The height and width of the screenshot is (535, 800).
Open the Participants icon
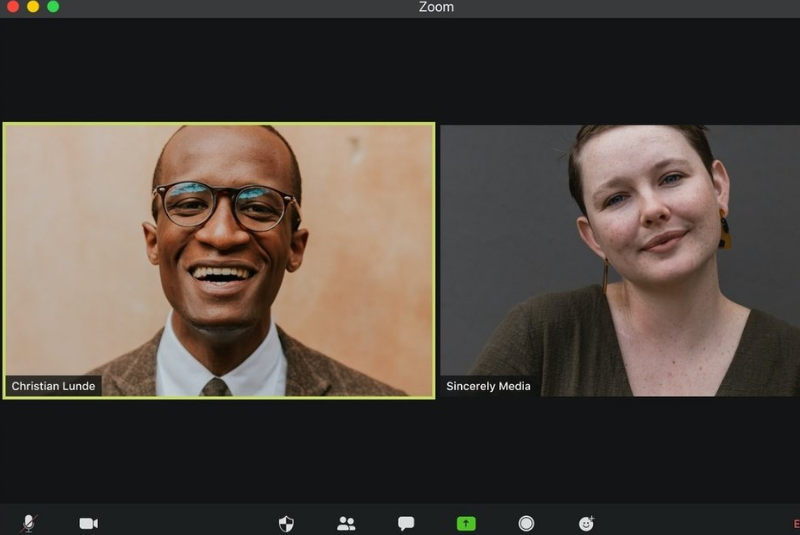pos(346,523)
